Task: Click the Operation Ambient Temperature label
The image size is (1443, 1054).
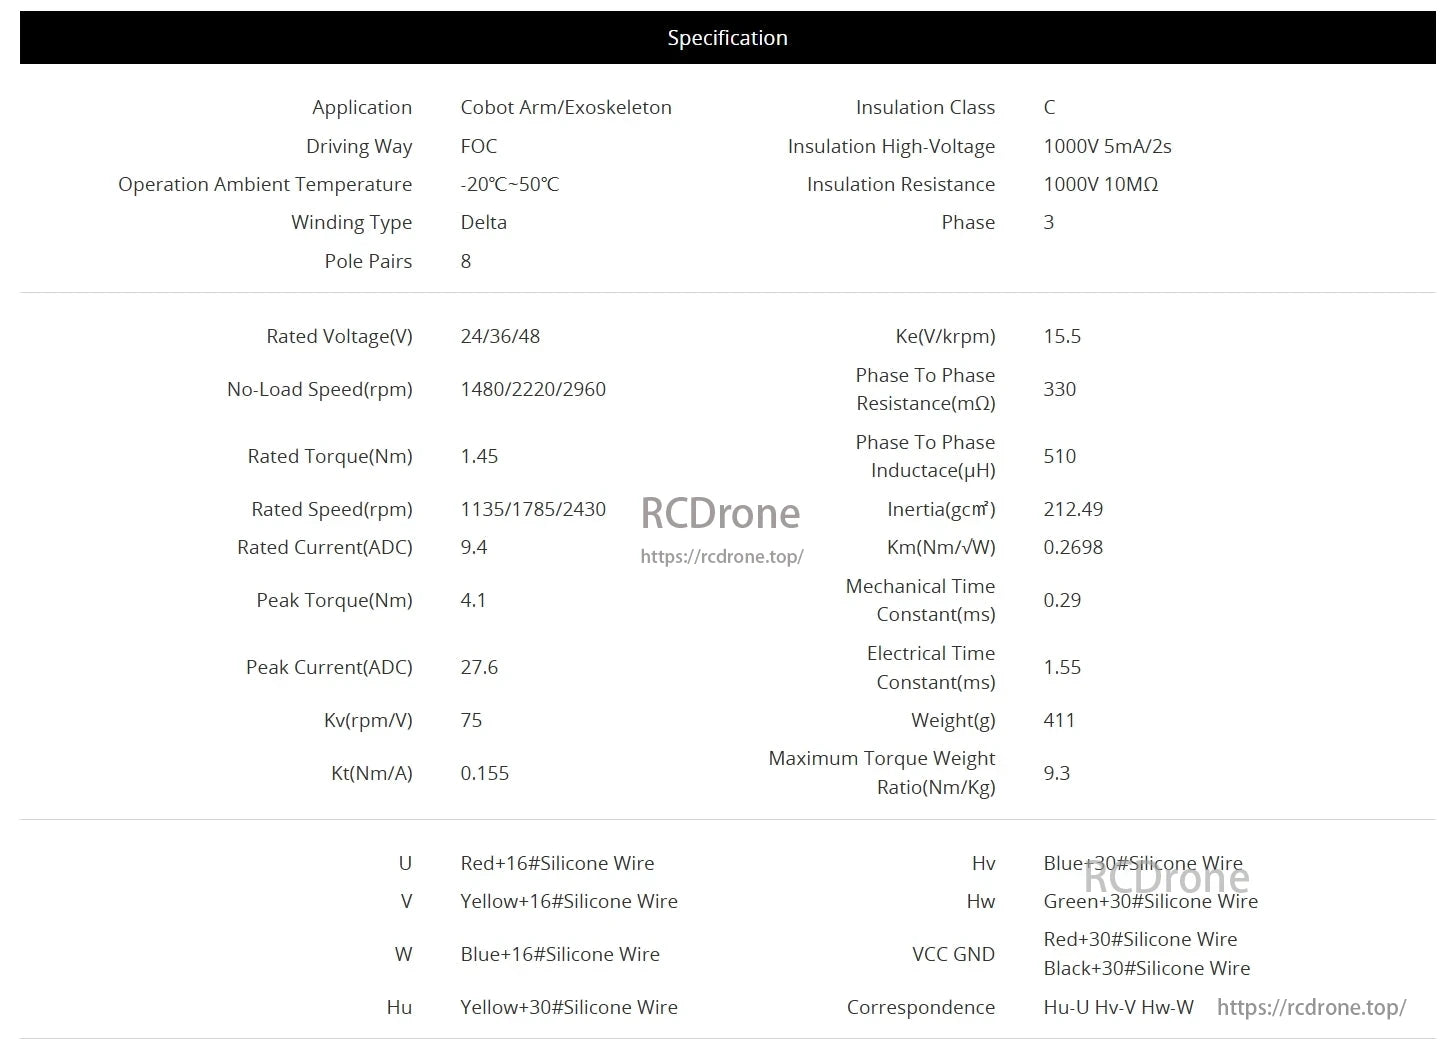Action: pyautogui.click(x=265, y=184)
